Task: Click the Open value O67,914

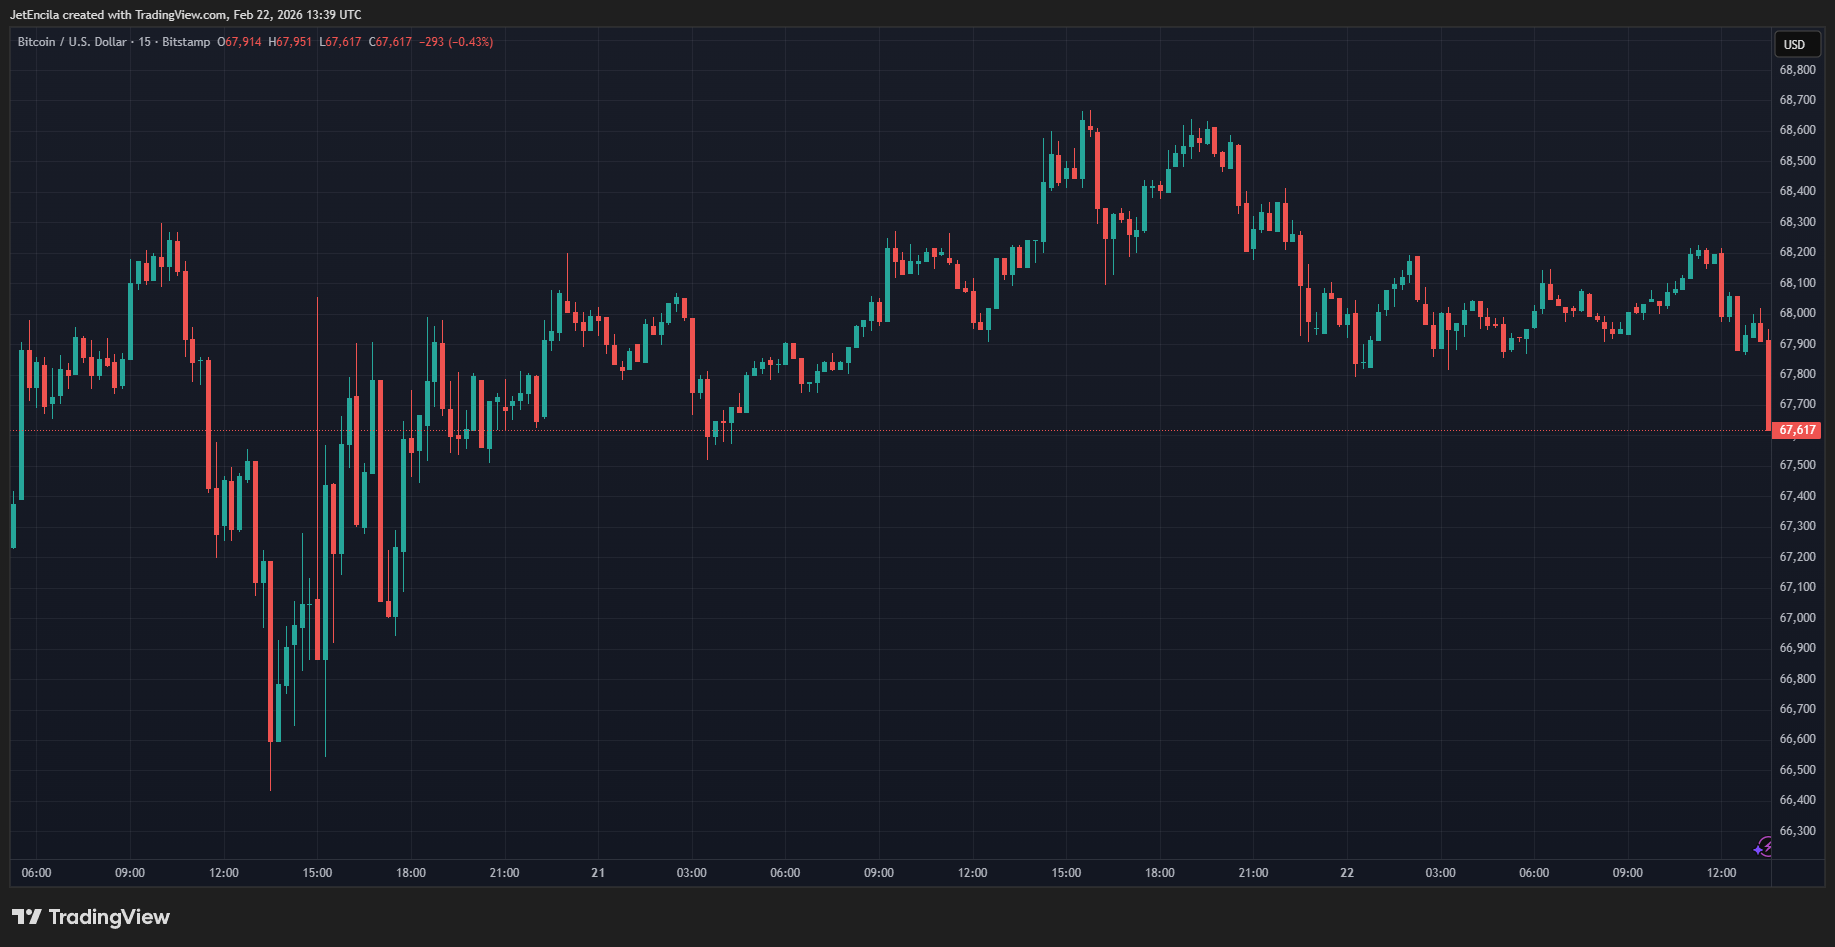Action: click(x=239, y=42)
